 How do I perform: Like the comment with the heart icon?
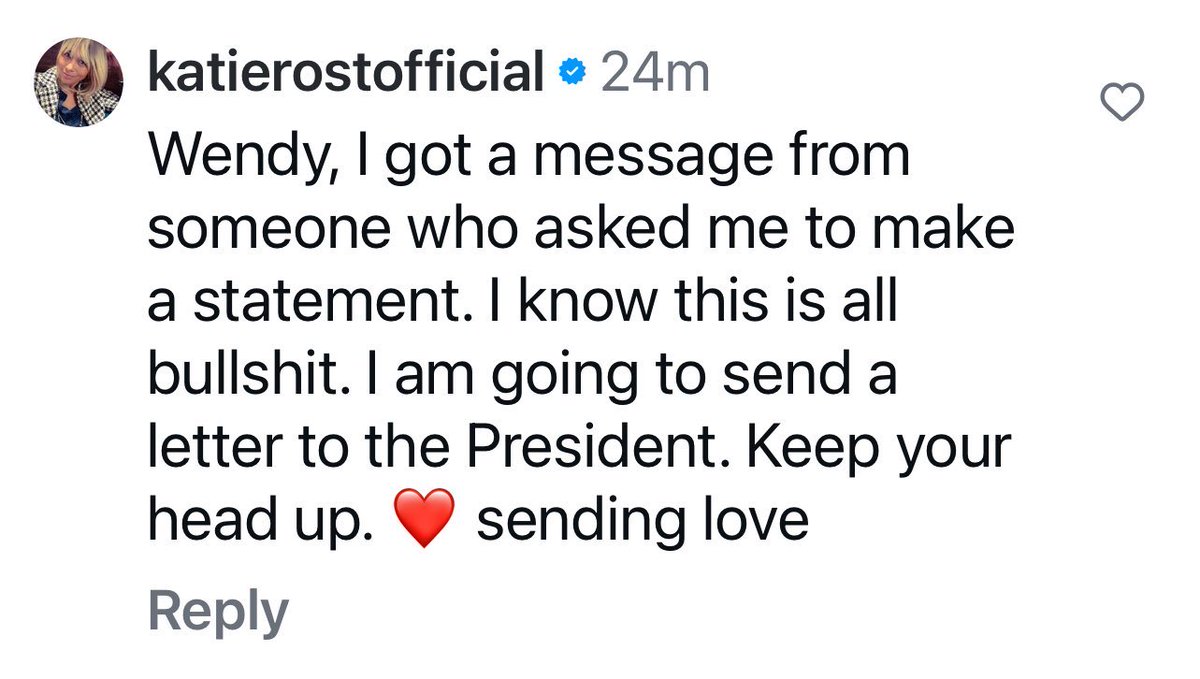[1121, 101]
